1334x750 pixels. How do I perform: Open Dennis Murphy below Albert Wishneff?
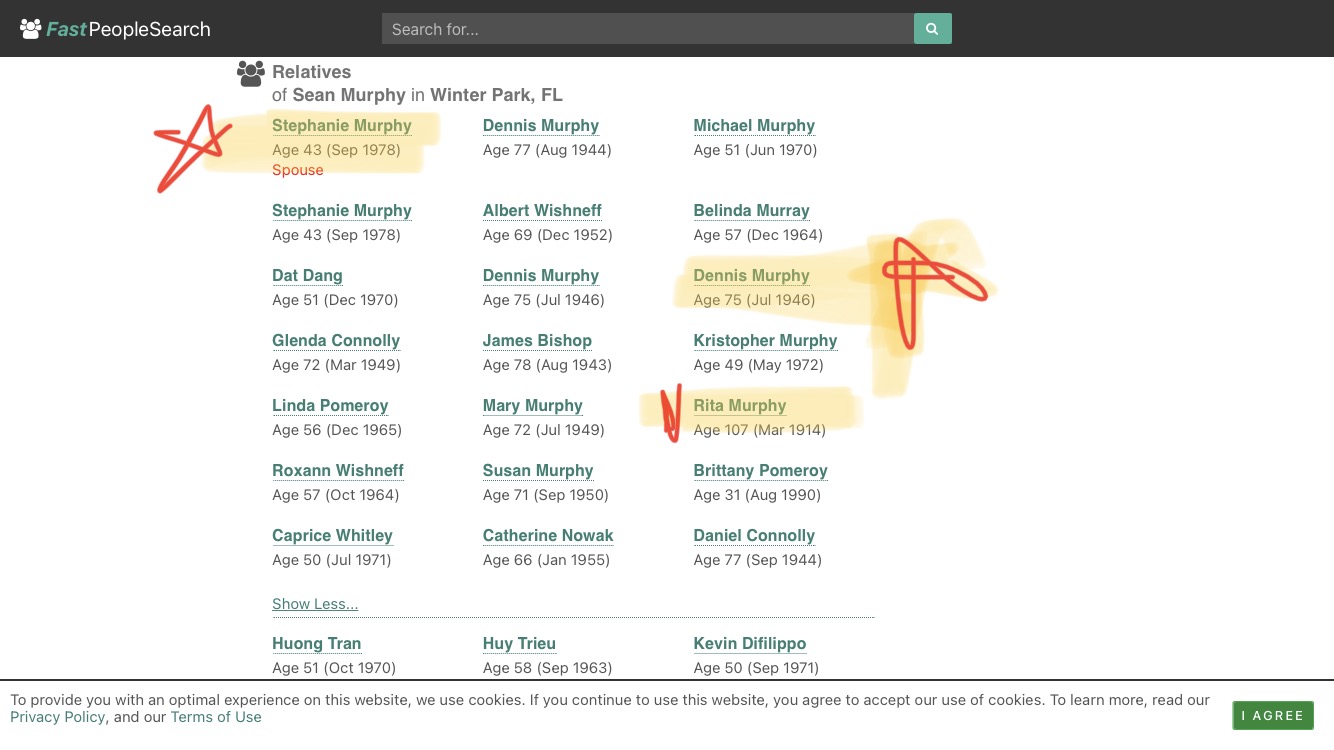pyautogui.click(x=541, y=275)
